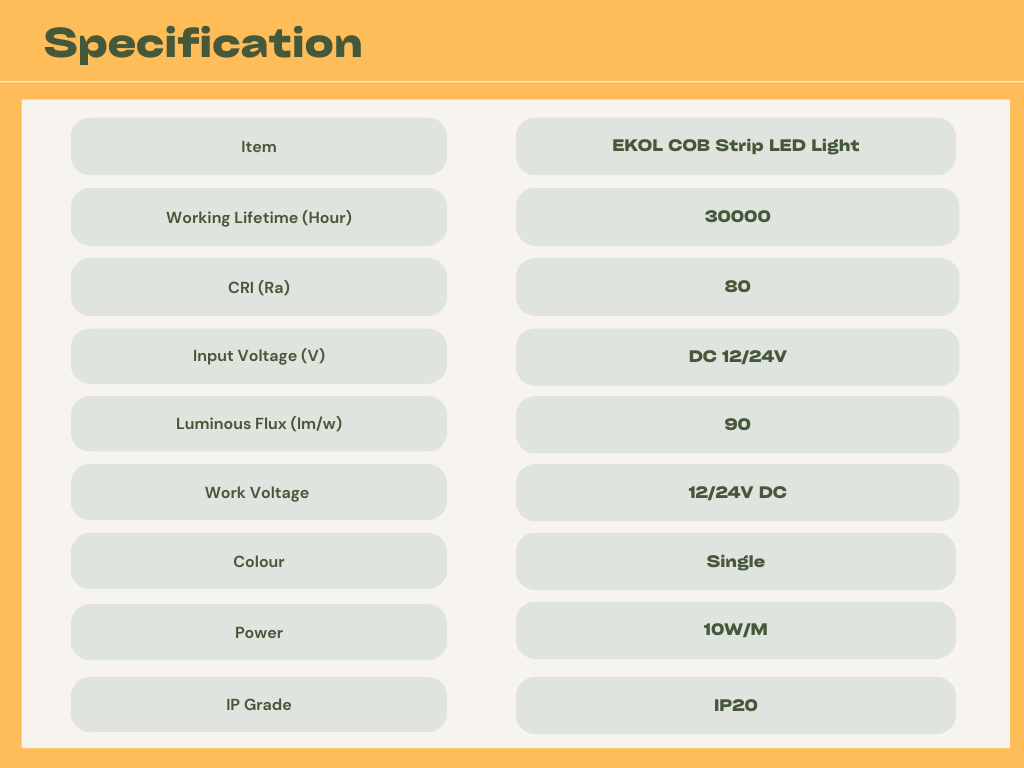This screenshot has width=1024, height=768.
Task: Click the IP20 value cell
Action: coord(735,705)
